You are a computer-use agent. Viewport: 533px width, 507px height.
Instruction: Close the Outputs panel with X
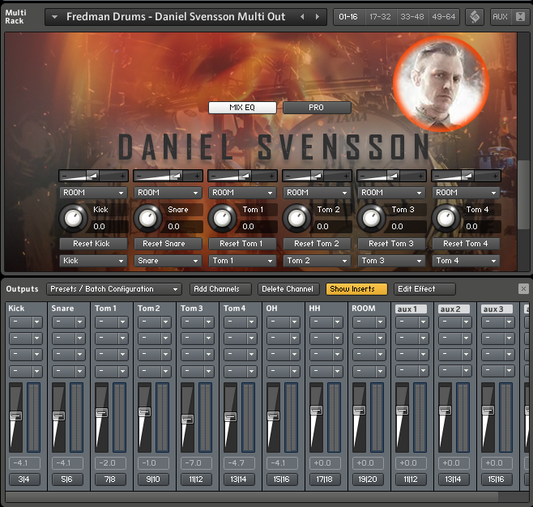click(523, 289)
